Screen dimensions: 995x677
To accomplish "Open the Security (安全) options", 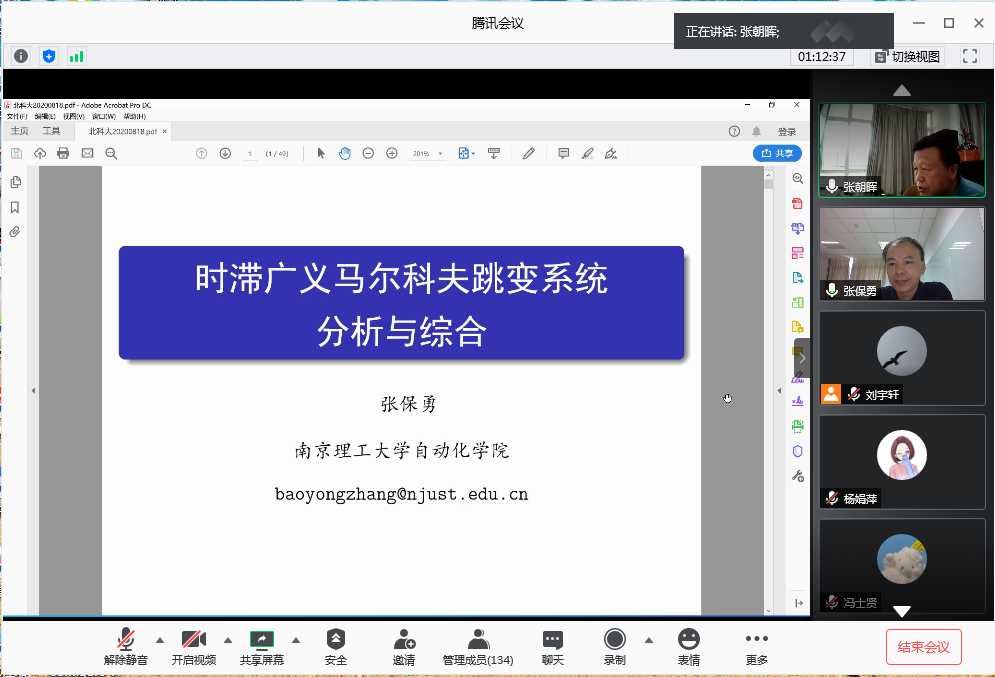I will pyautogui.click(x=336, y=646).
